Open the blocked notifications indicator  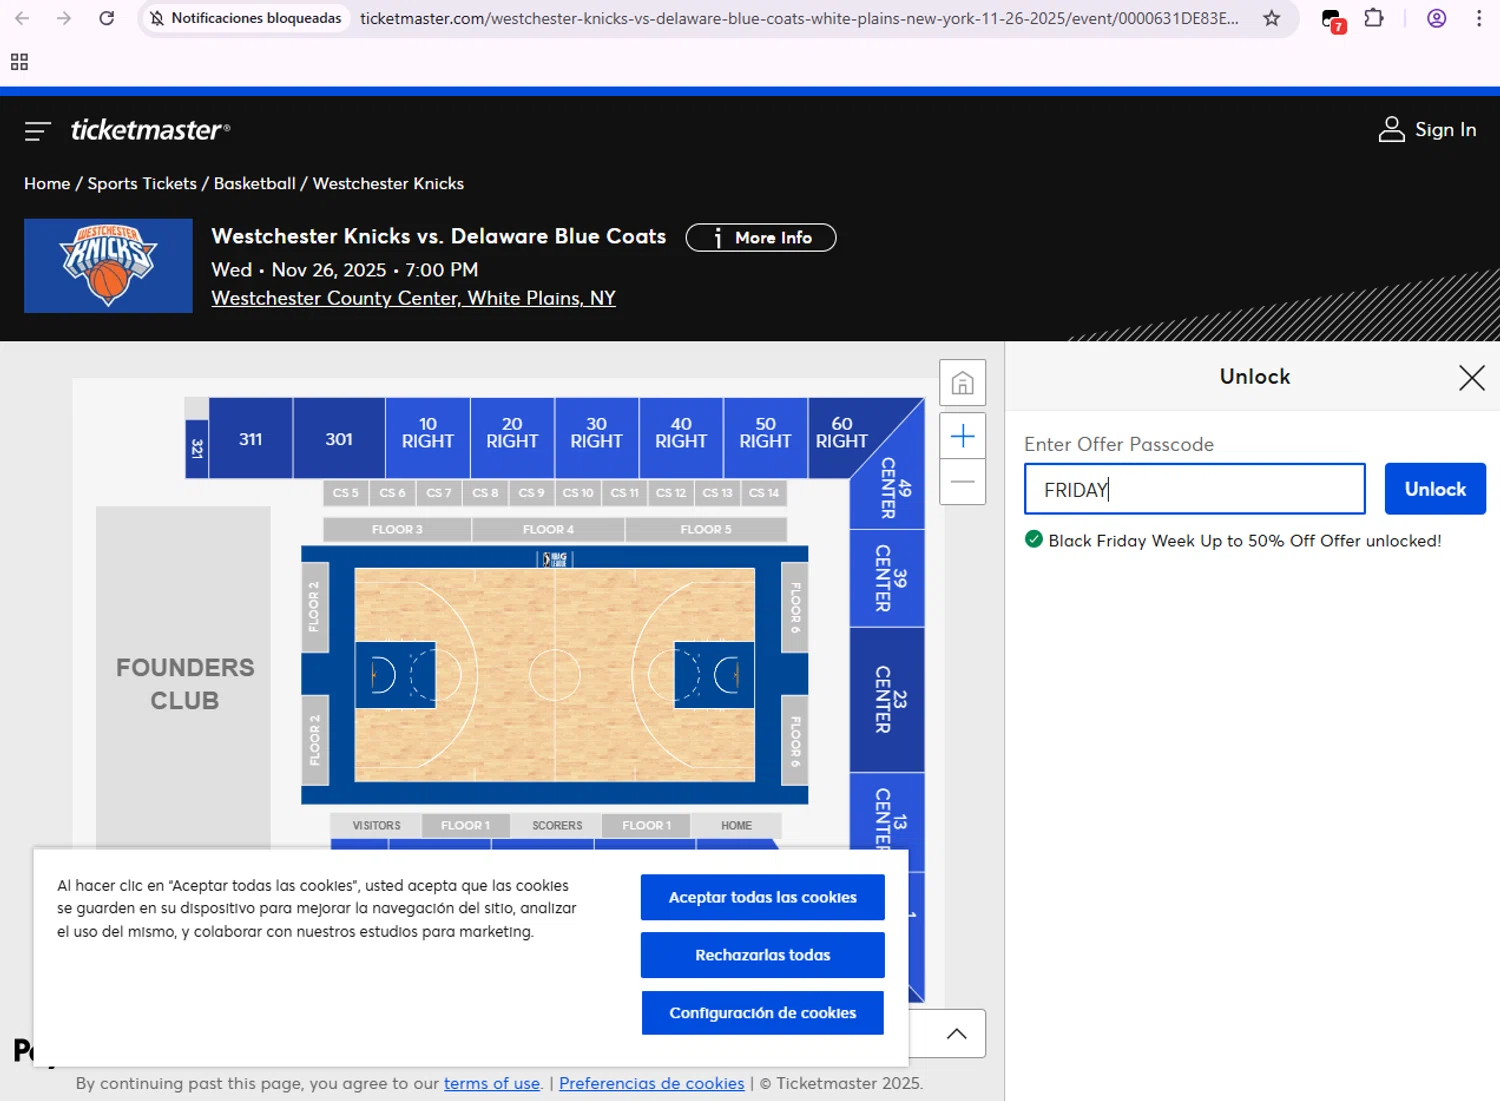click(x=245, y=18)
